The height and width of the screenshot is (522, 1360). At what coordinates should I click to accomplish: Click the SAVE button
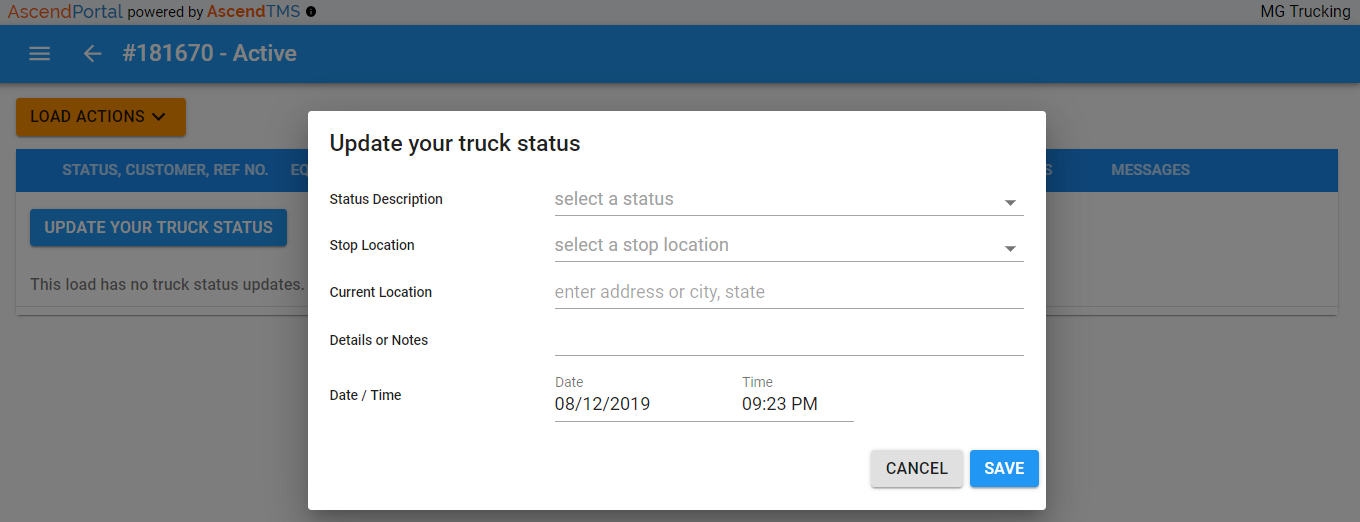click(x=1004, y=468)
